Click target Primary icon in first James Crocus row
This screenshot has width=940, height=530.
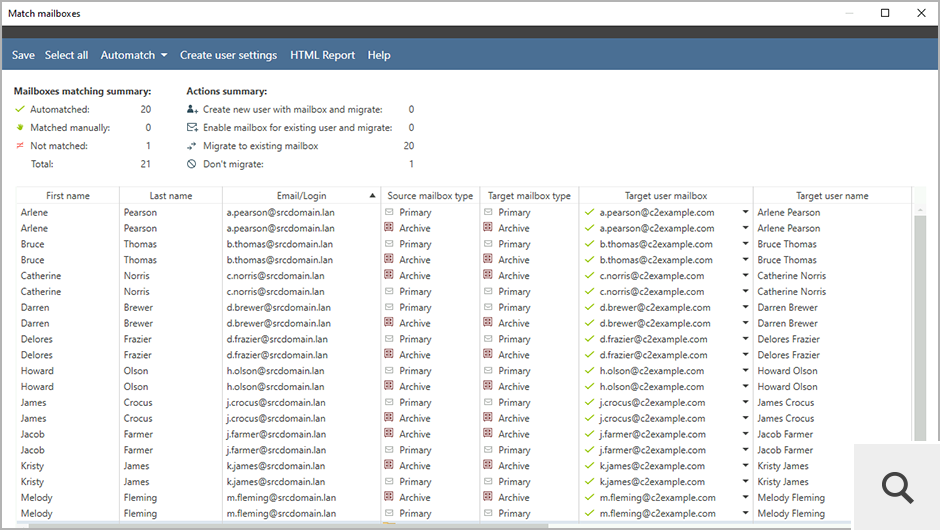[488, 402]
